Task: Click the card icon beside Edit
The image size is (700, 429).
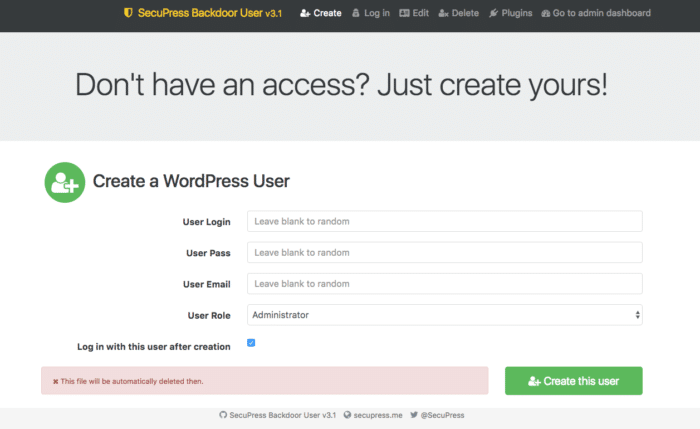Action: point(404,13)
